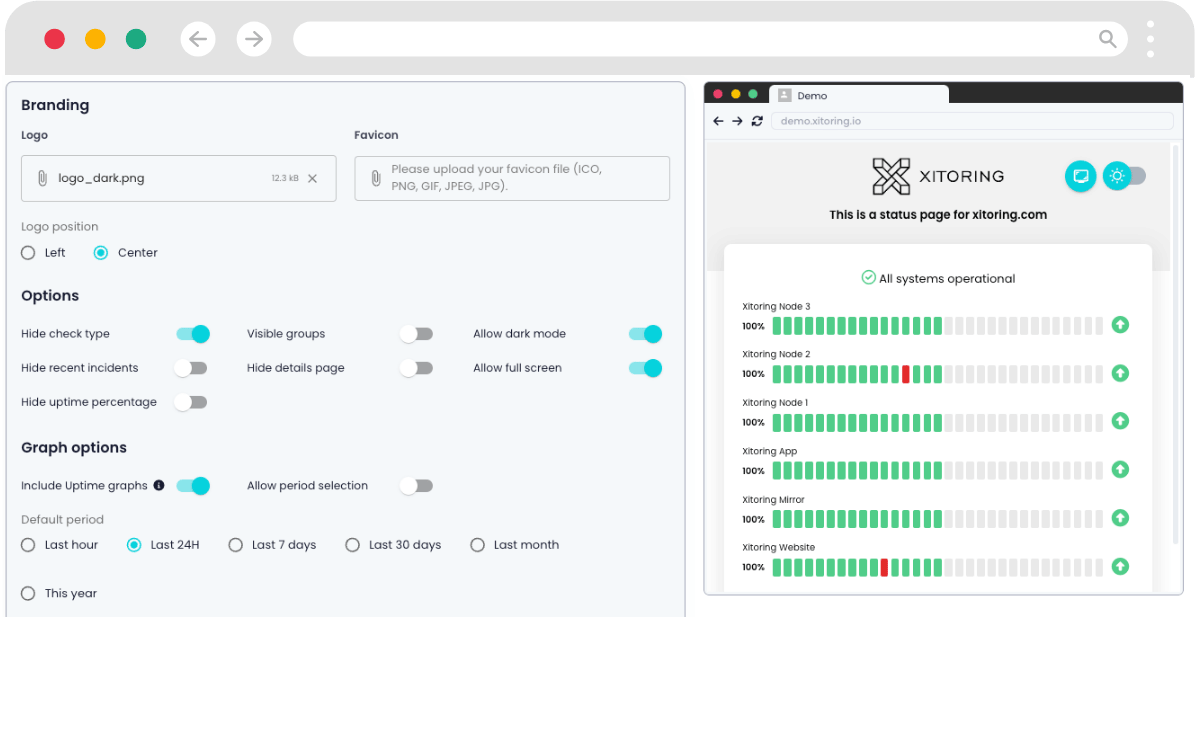Screen dimensions: 1200x750
Task: Click the reload icon in the Demo preview
Action: (x=757, y=121)
